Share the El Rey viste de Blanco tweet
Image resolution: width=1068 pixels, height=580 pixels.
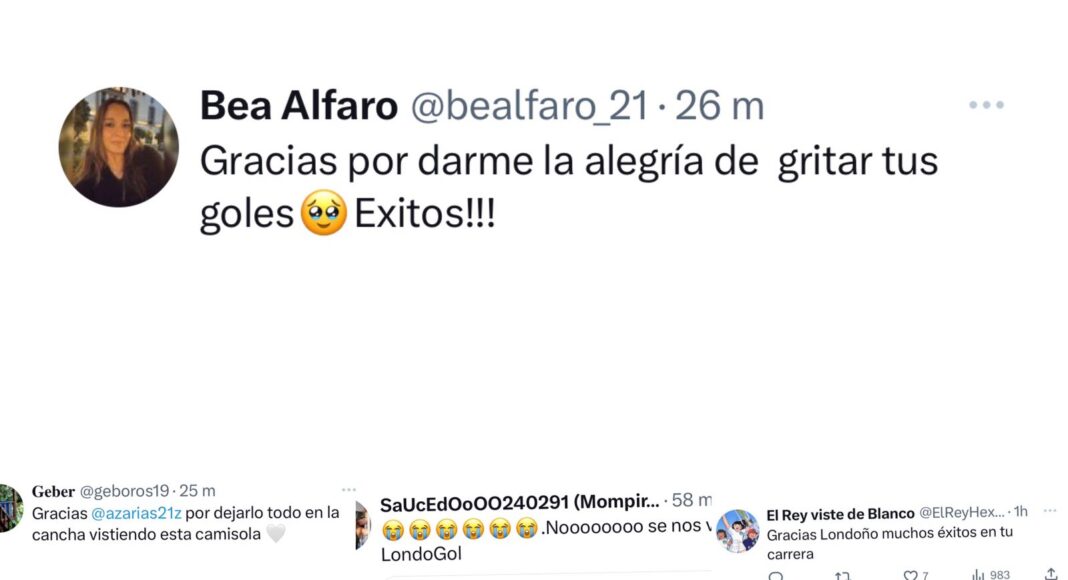pyautogui.click(x=1051, y=575)
